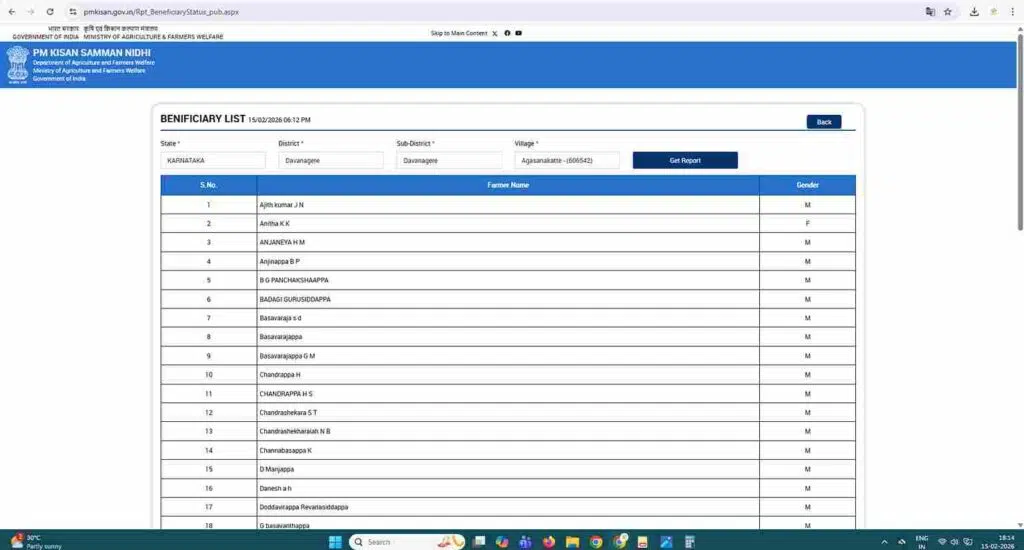The height and width of the screenshot is (550, 1024).
Task: Select farmer name CHANDRAPPA H S
Action: tap(286, 394)
